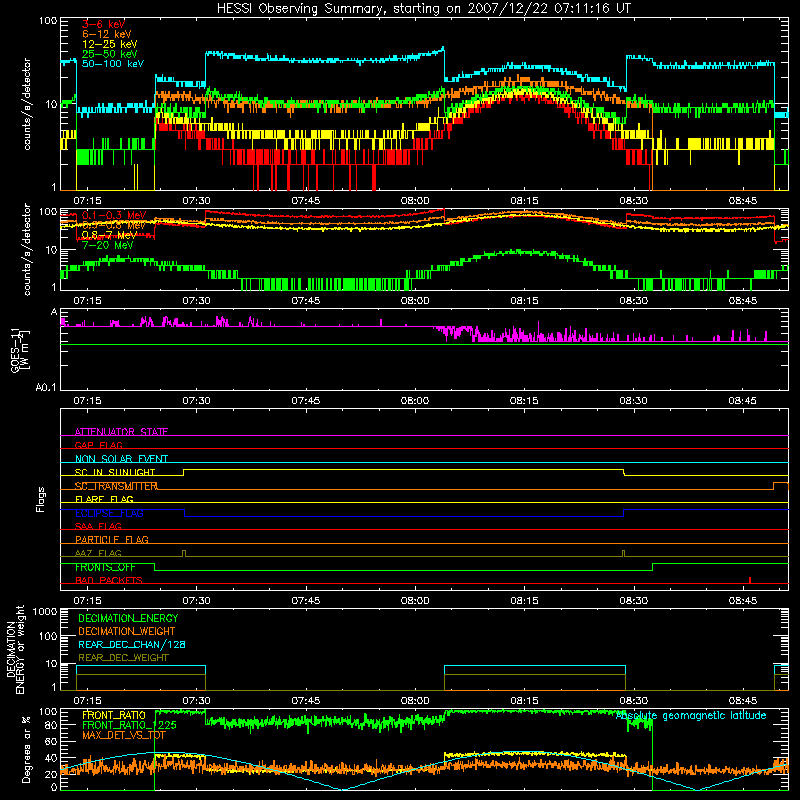Click the SAA_FLAG label
The width and height of the screenshot is (800, 800).
[98, 526]
